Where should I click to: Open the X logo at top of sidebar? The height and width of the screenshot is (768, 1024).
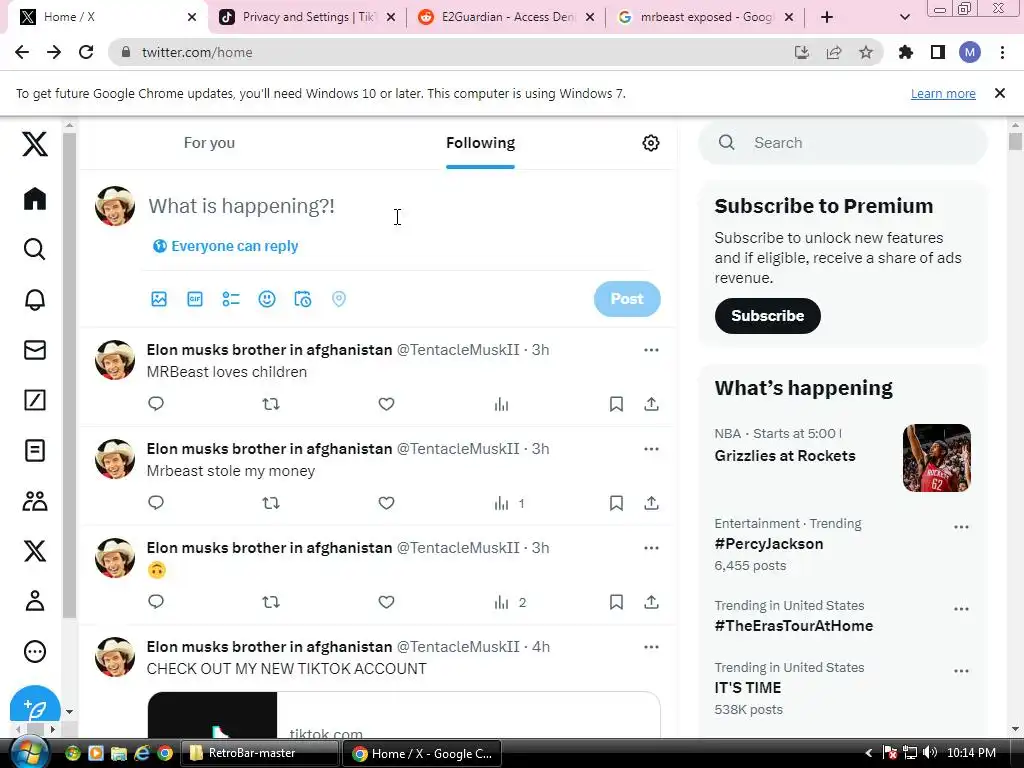[35, 144]
